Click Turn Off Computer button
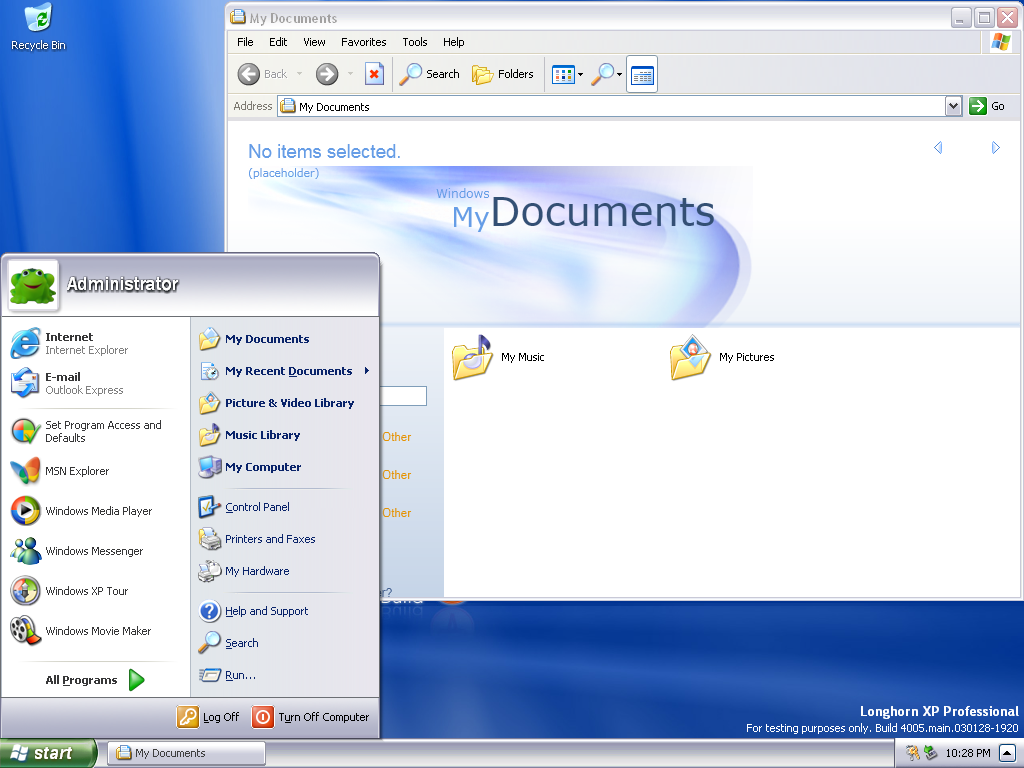 coord(311,717)
